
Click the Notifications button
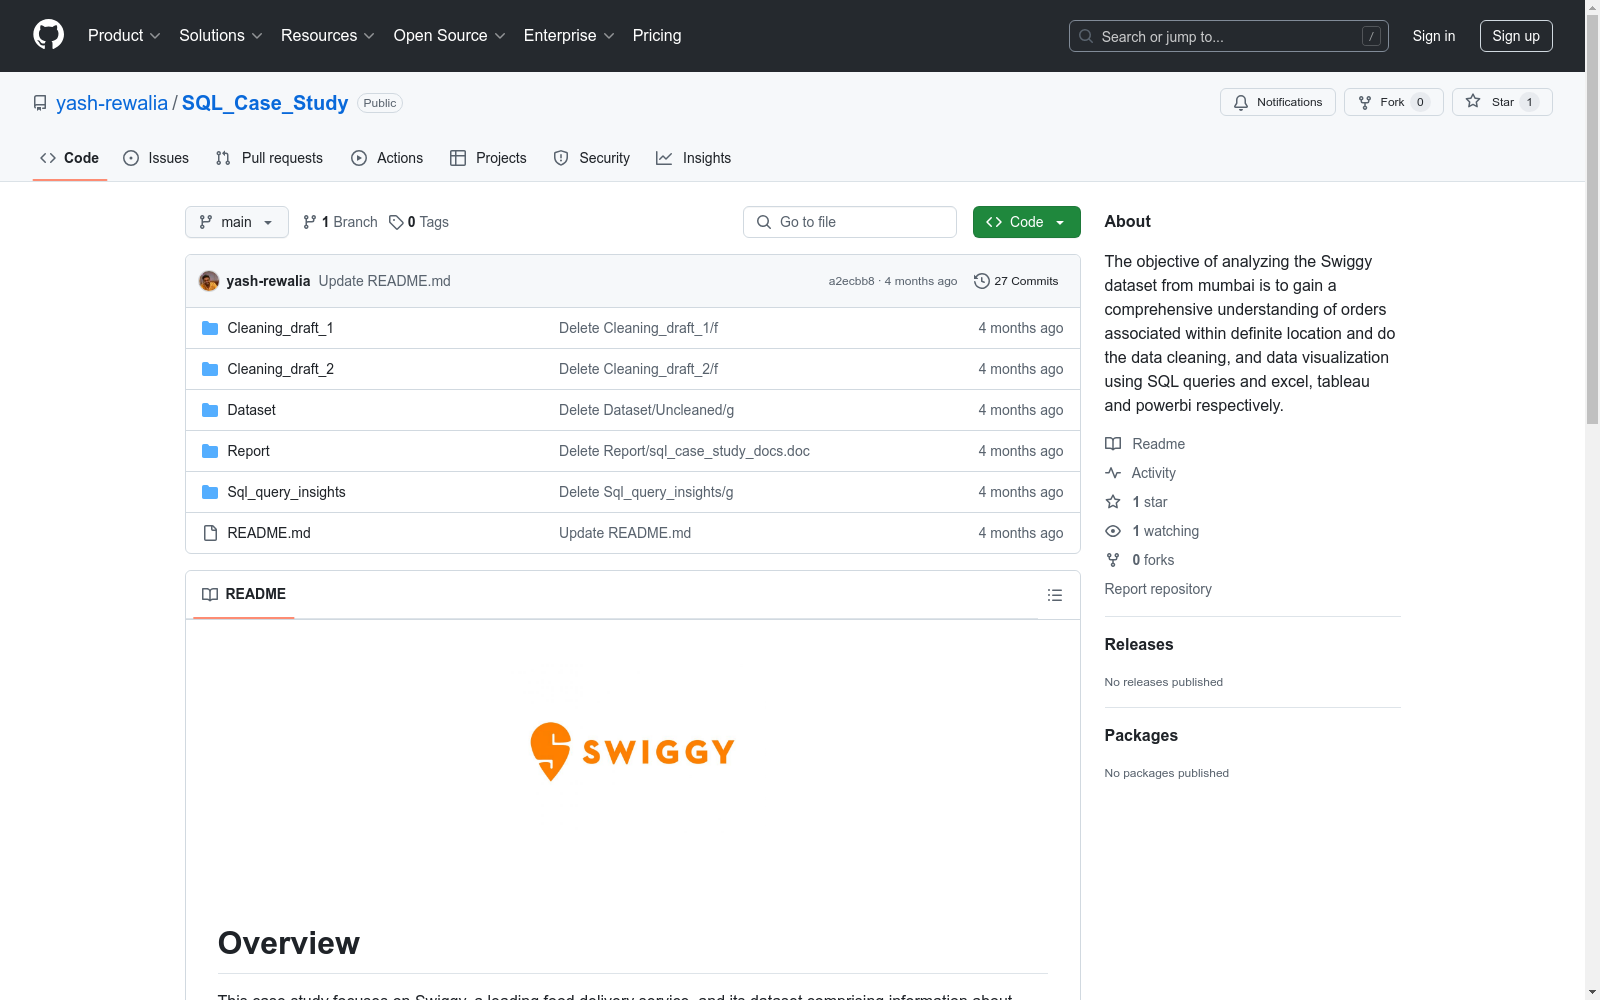(x=1278, y=102)
